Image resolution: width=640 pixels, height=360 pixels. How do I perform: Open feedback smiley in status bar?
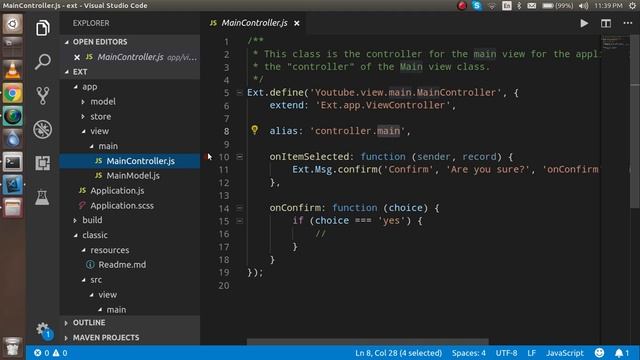[599, 353]
